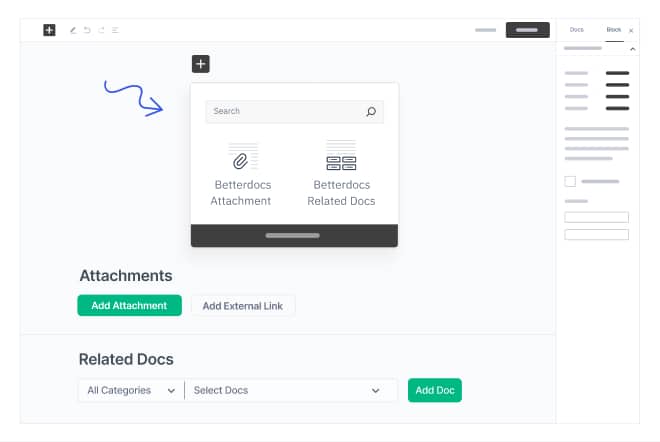The width and height of the screenshot is (660, 442).
Task: Click the undo arrow icon
Action: tap(87, 30)
